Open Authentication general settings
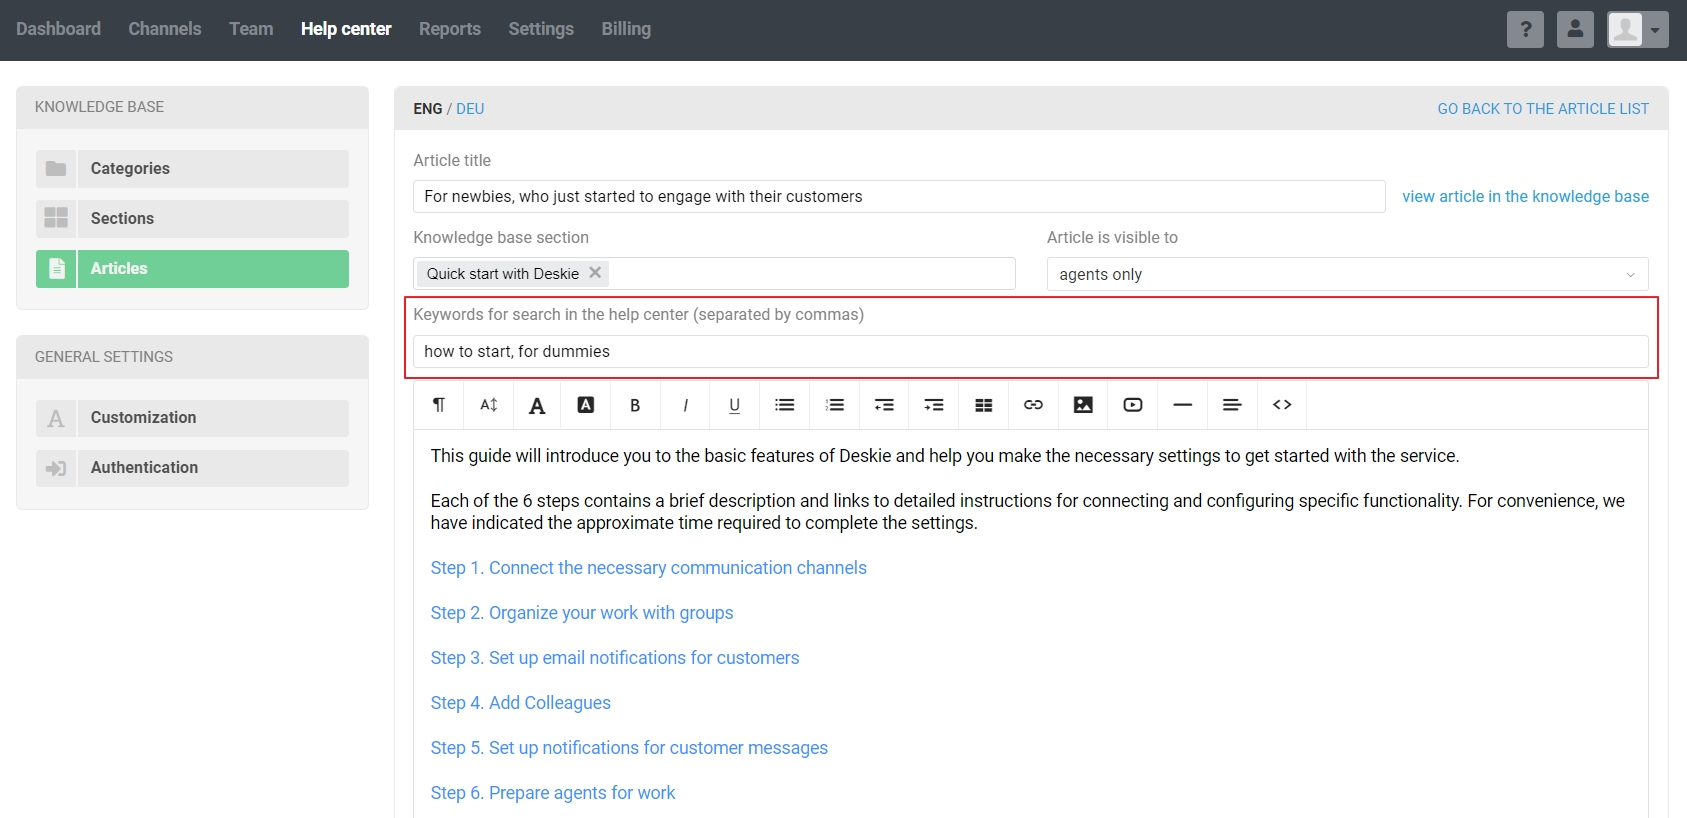The width and height of the screenshot is (1687, 818). (x=192, y=468)
